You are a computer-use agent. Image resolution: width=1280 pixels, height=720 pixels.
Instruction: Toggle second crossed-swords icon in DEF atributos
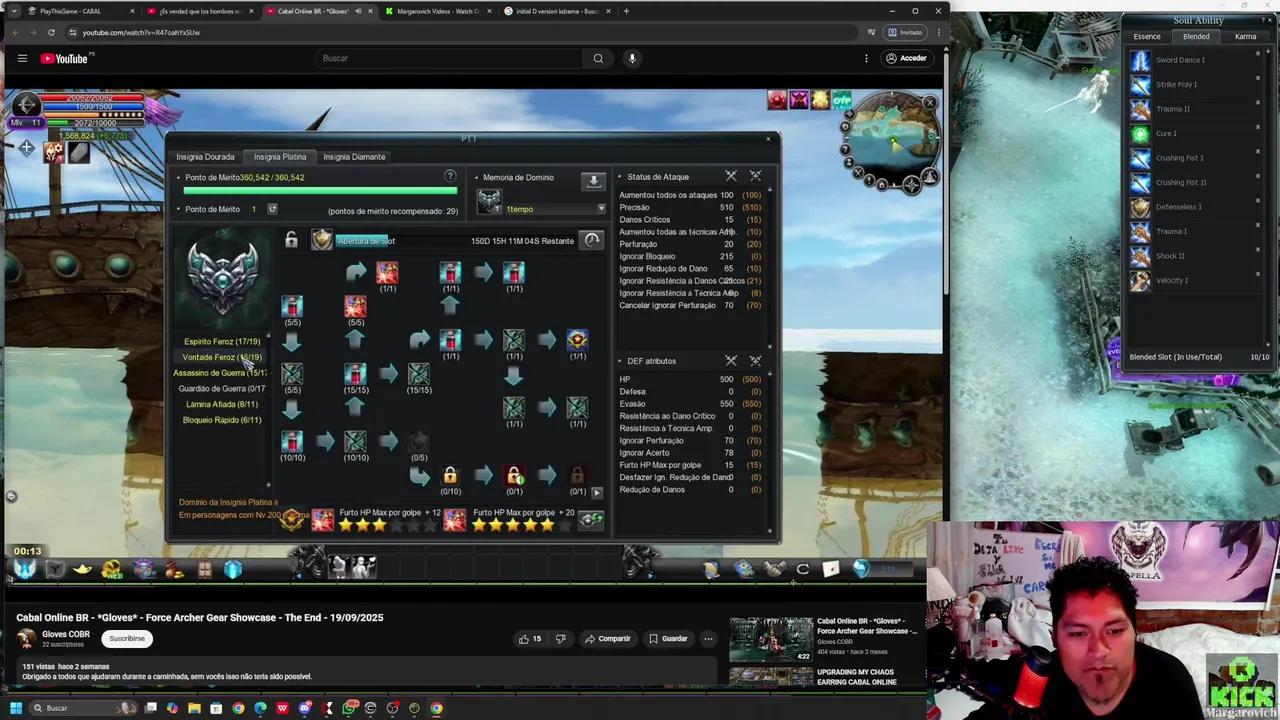pos(755,360)
